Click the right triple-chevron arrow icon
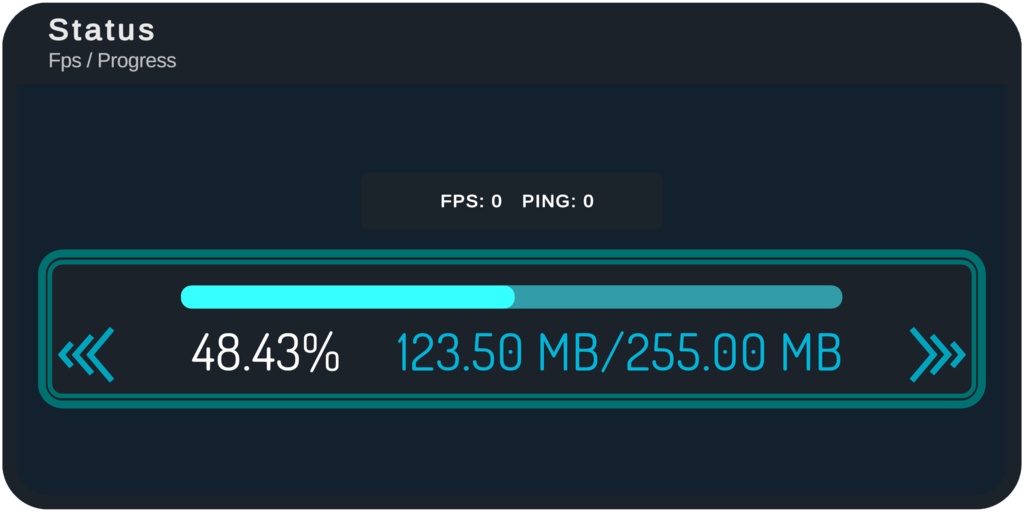The image size is (1024, 512). pos(937,354)
